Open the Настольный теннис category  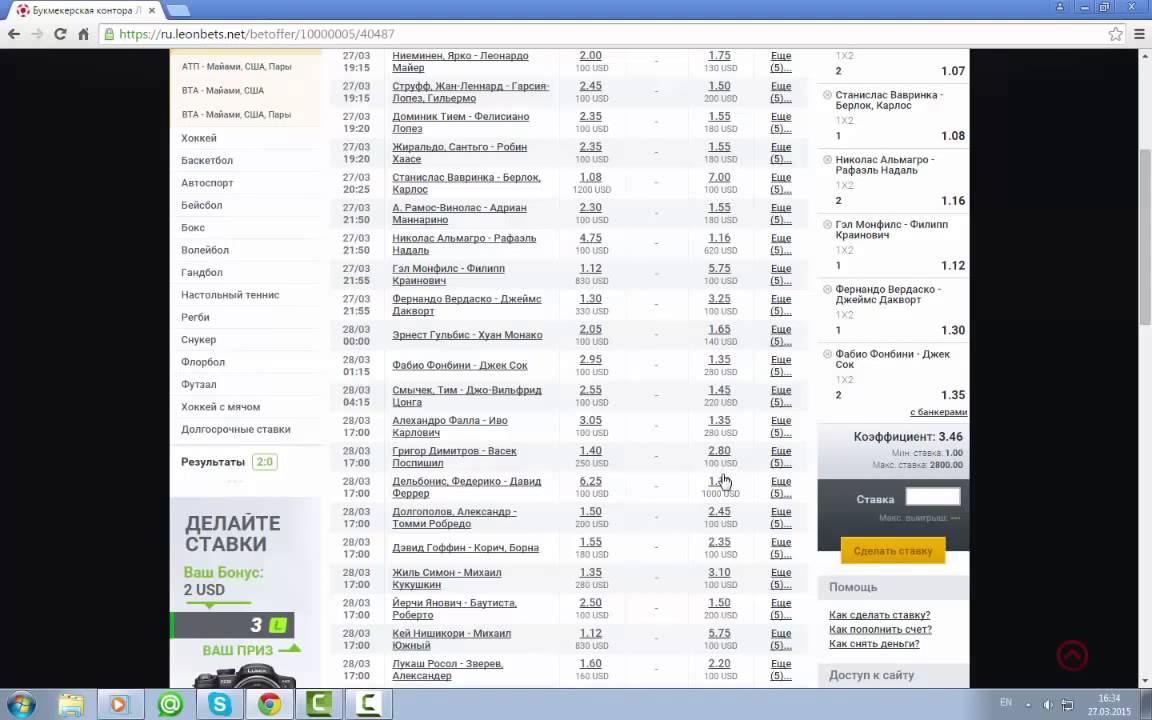coord(230,295)
